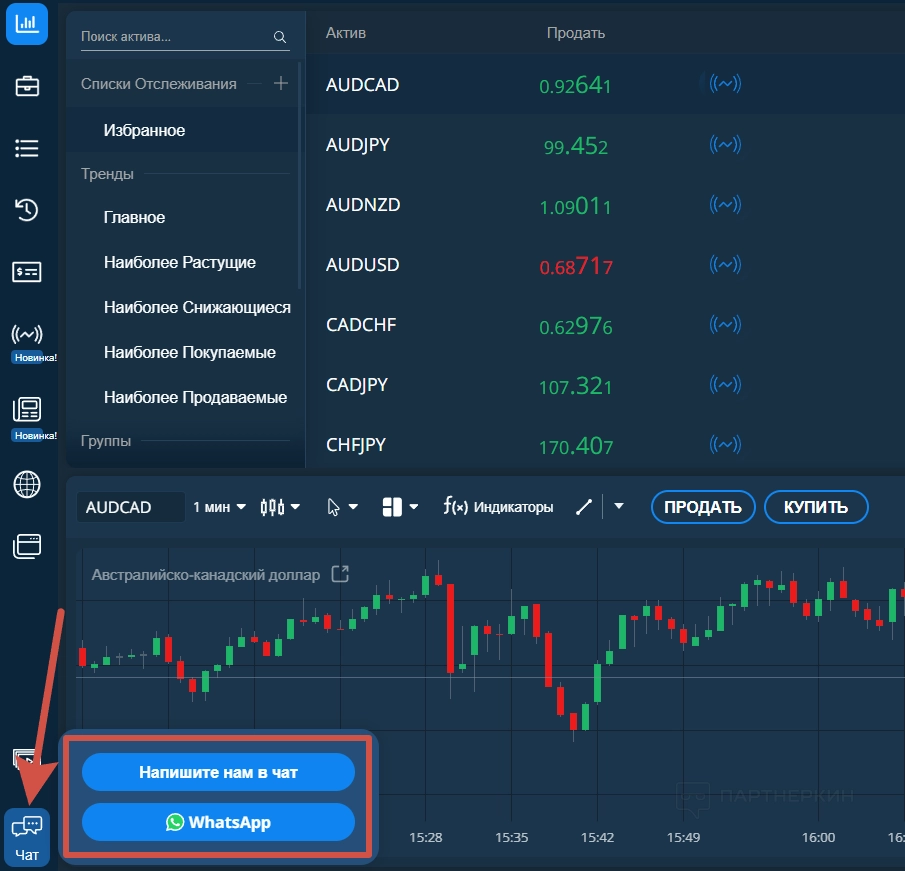Open the trading signals sidebar icon
The image size is (905, 871).
(27, 334)
